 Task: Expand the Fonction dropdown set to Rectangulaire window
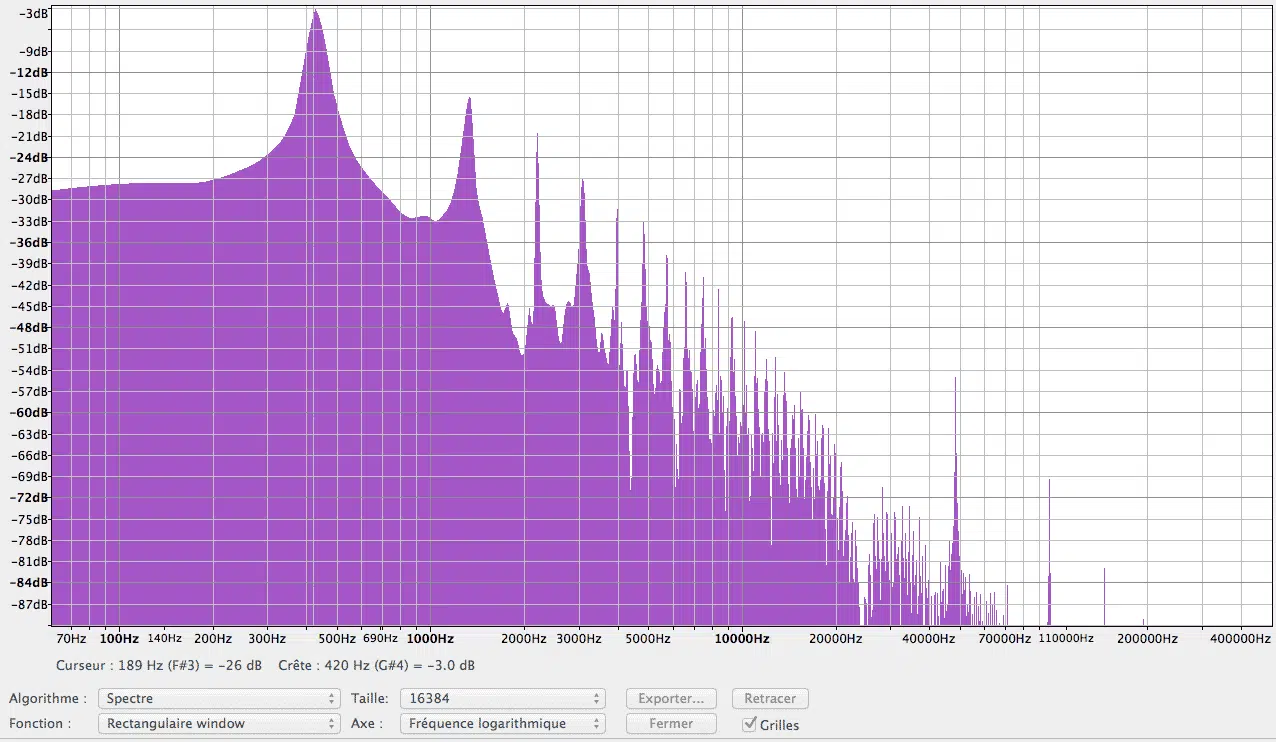(219, 723)
